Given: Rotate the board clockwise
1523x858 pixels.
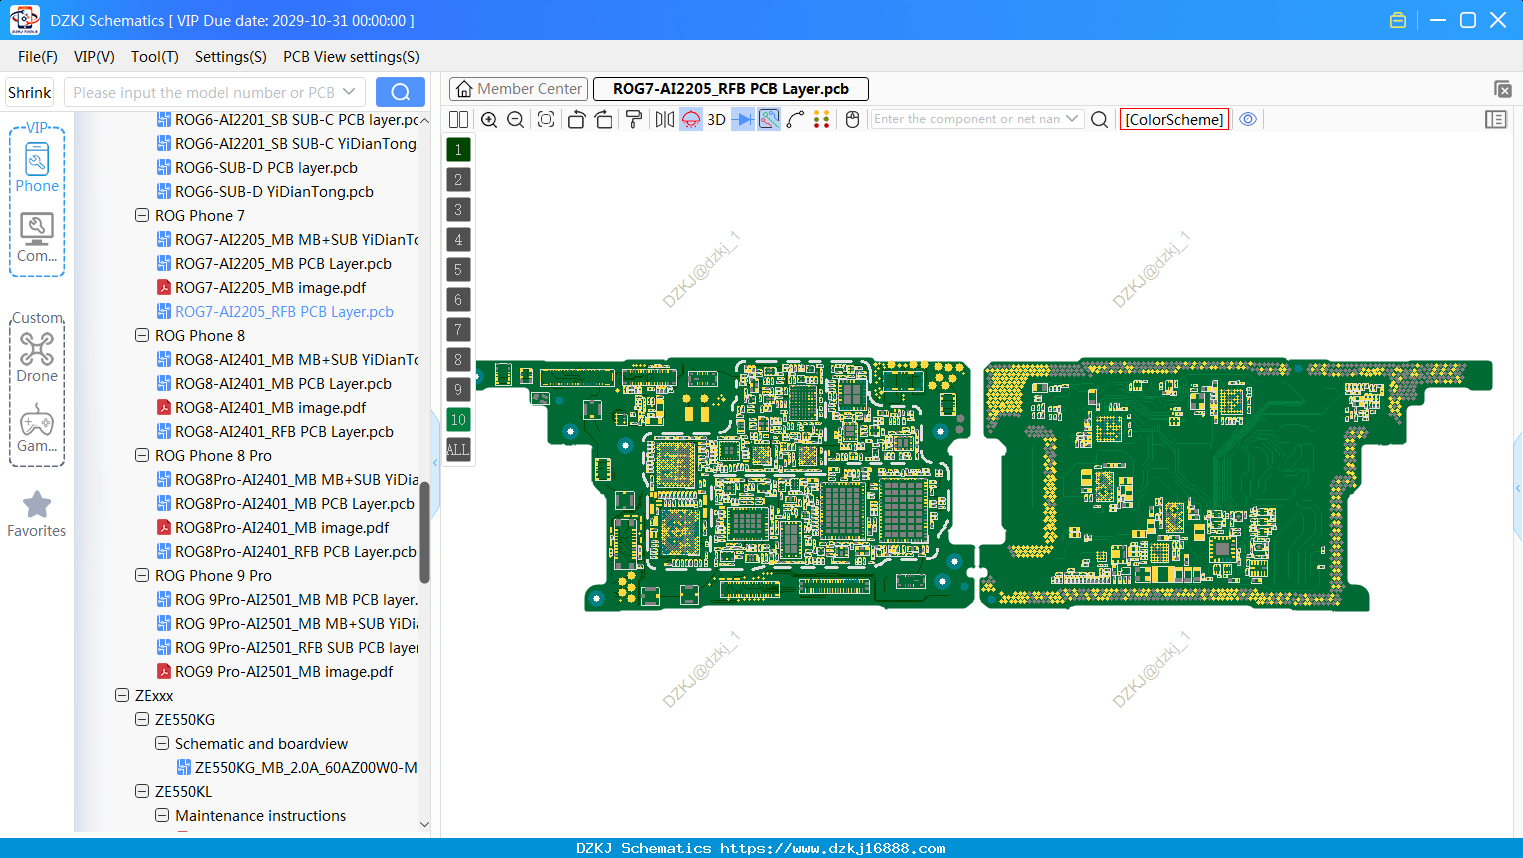Looking at the screenshot, I should [603, 119].
